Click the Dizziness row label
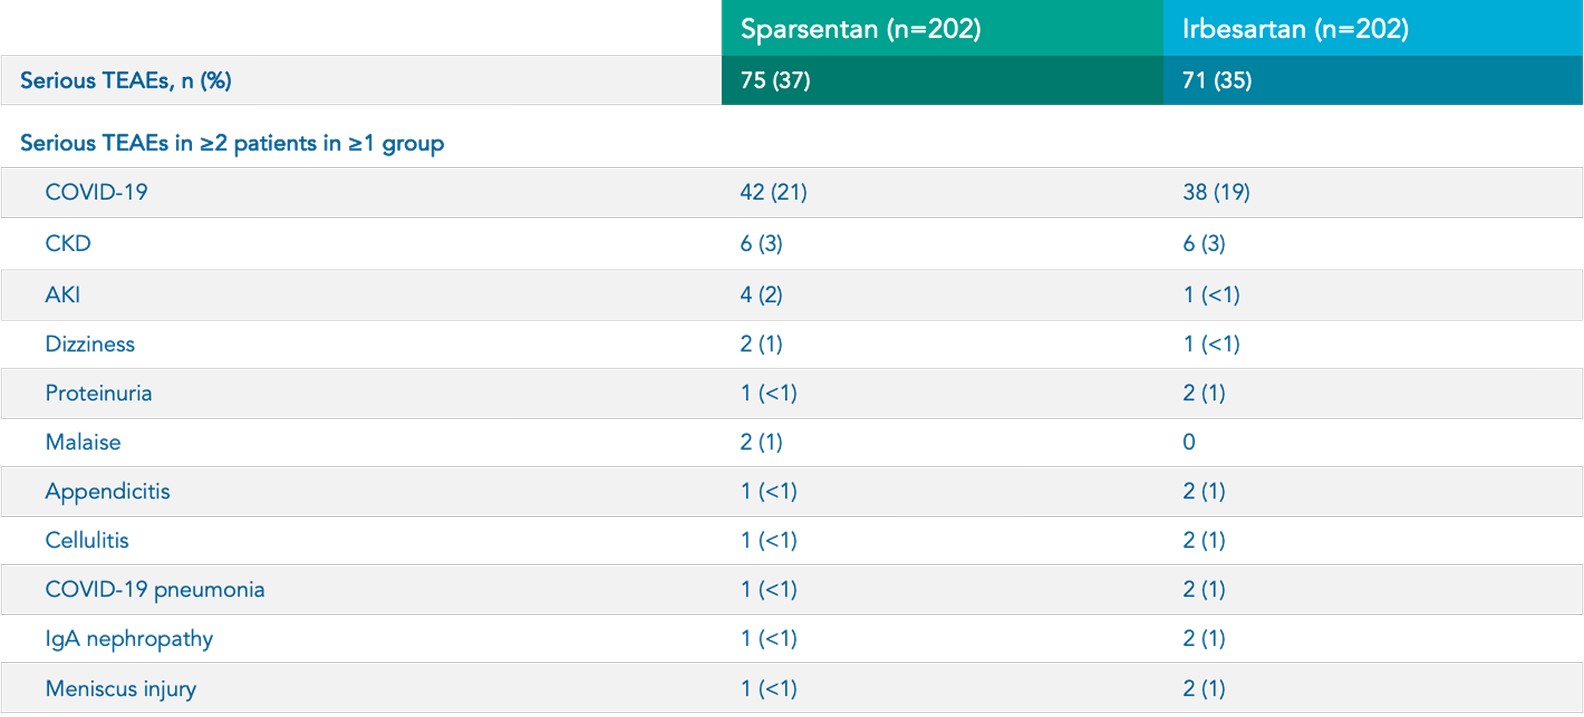1584x717 pixels. 90,344
